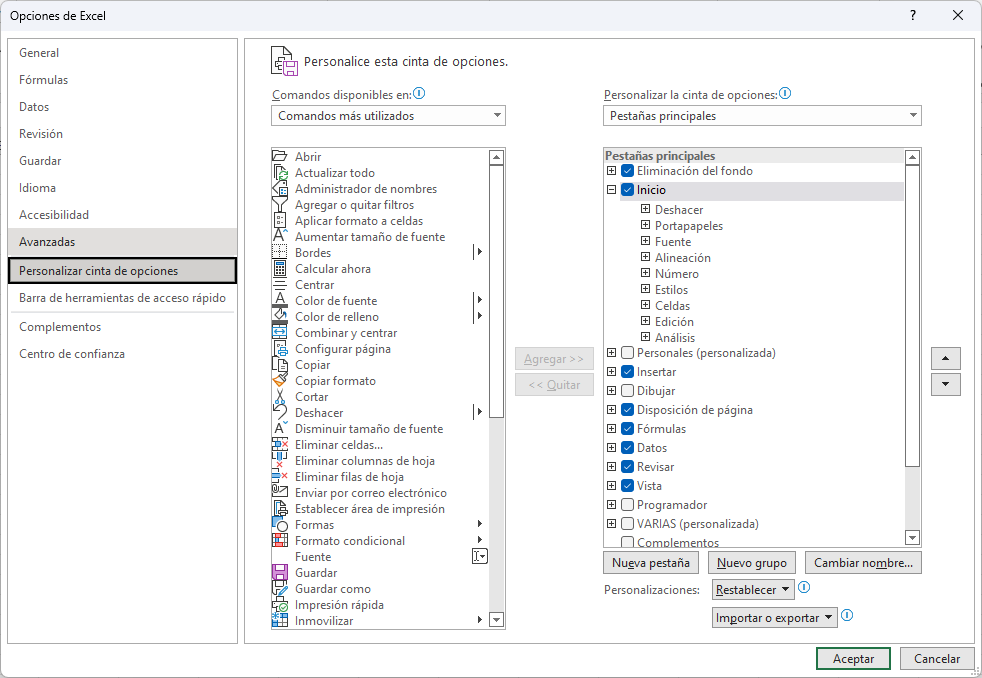Open the Guardar category in the options sidebar
The height and width of the screenshot is (678, 982).
123,161
